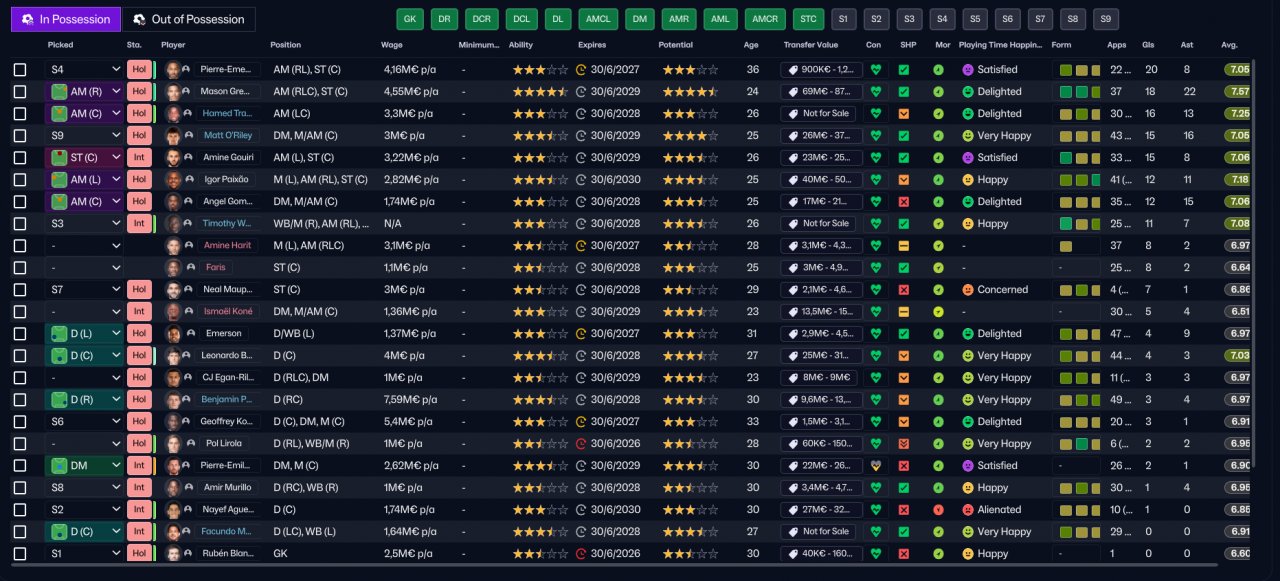The image size is (1280, 581).
Task: Sort by the Wage column header
Action: [x=391, y=45]
